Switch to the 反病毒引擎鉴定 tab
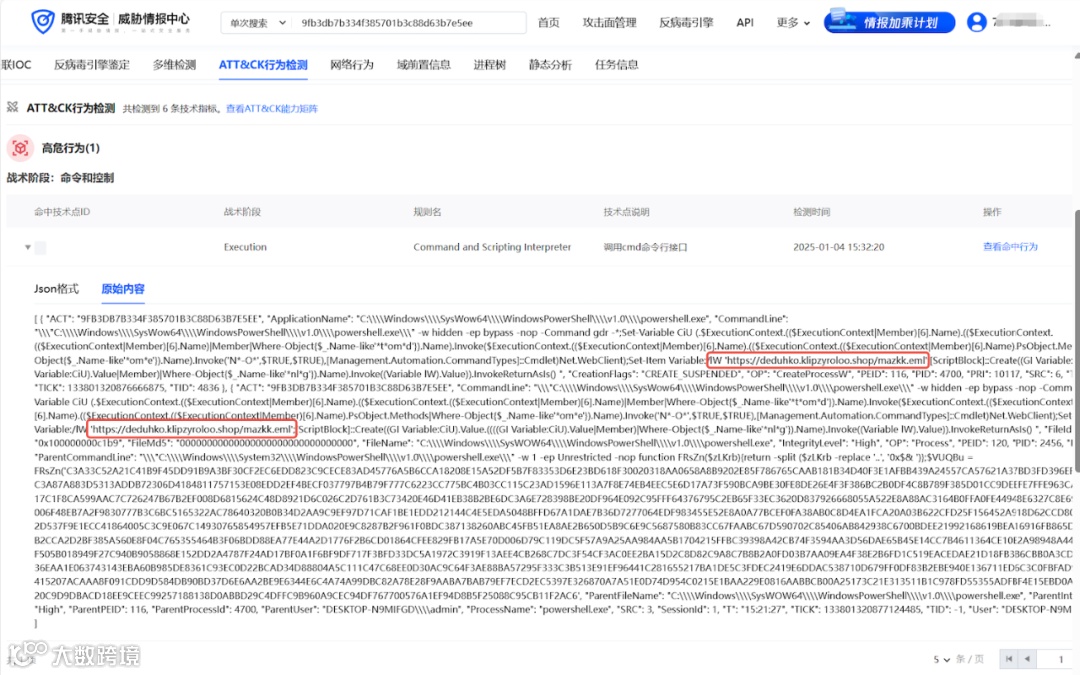This screenshot has height=675, width=1080. [92, 65]
